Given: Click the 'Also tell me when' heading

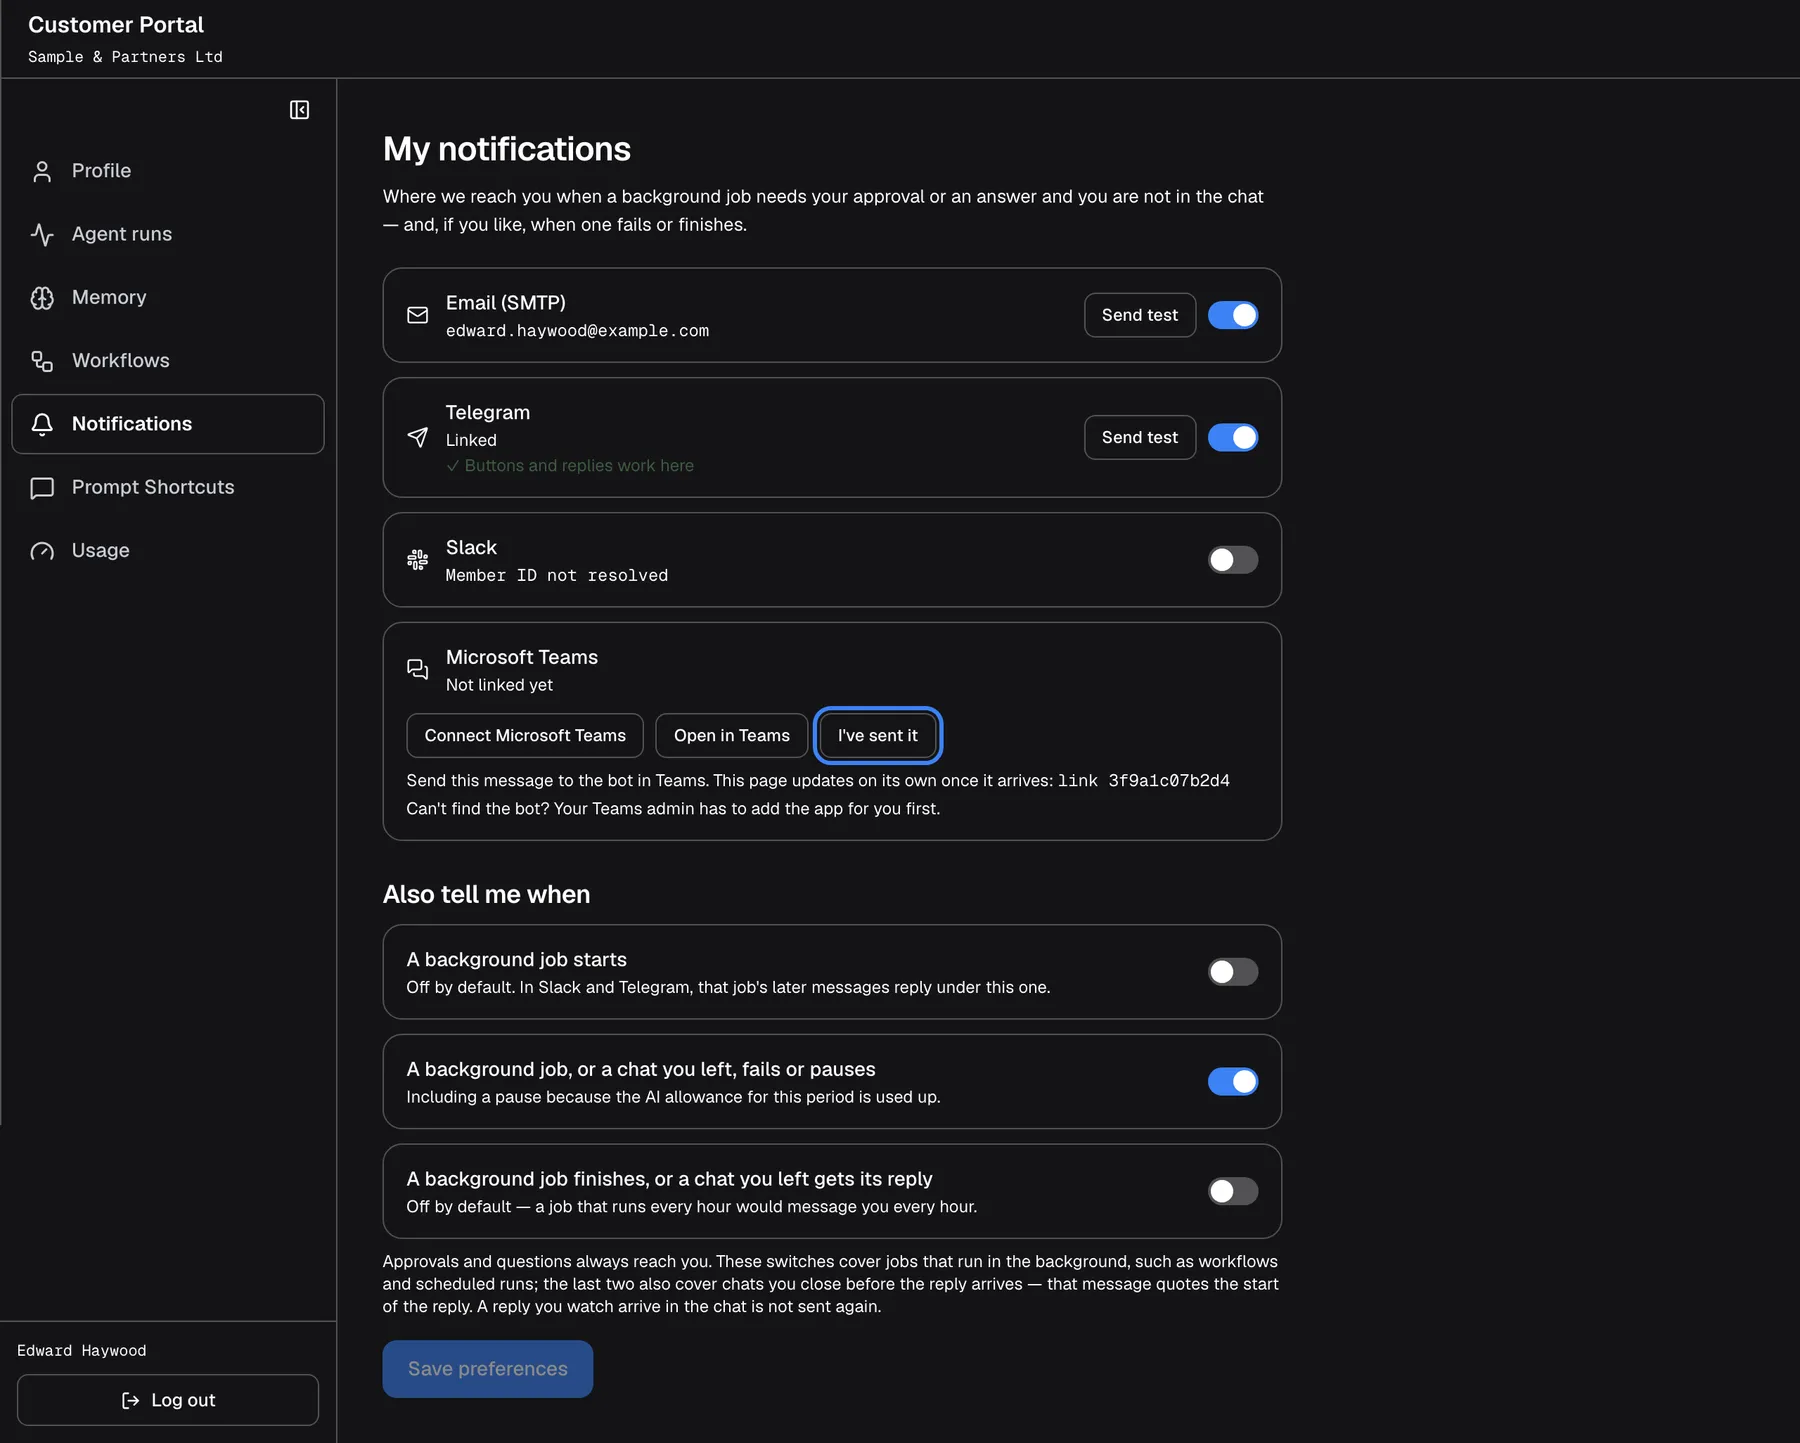Looking at the screenshot, I should 487,894.
